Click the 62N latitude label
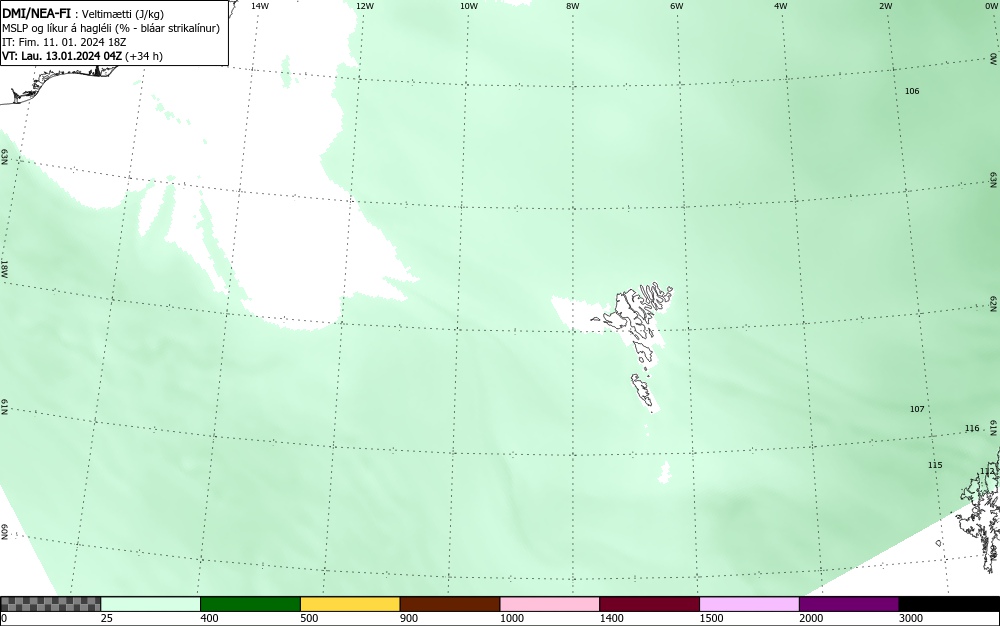Screen dimensions: 1000x626 [994, 303]
